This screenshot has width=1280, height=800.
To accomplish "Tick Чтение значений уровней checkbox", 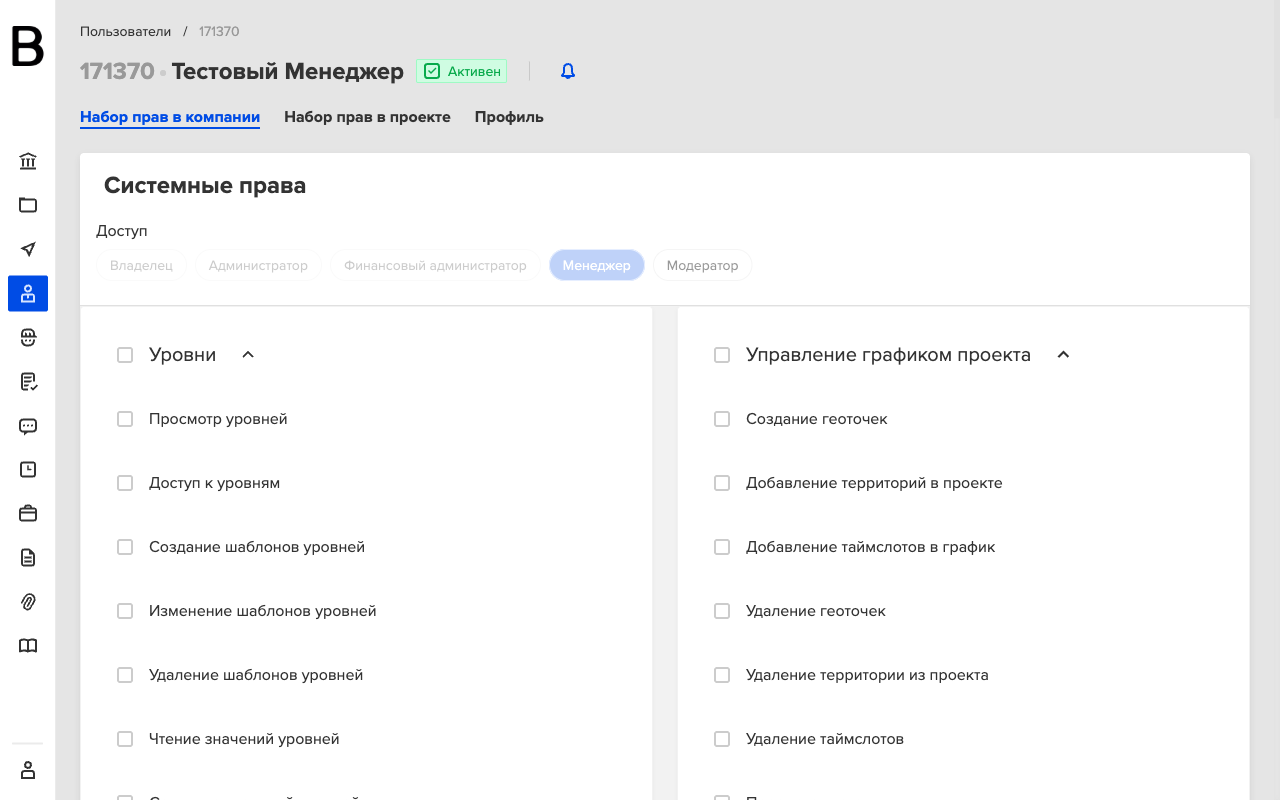I will pos(125,739).
